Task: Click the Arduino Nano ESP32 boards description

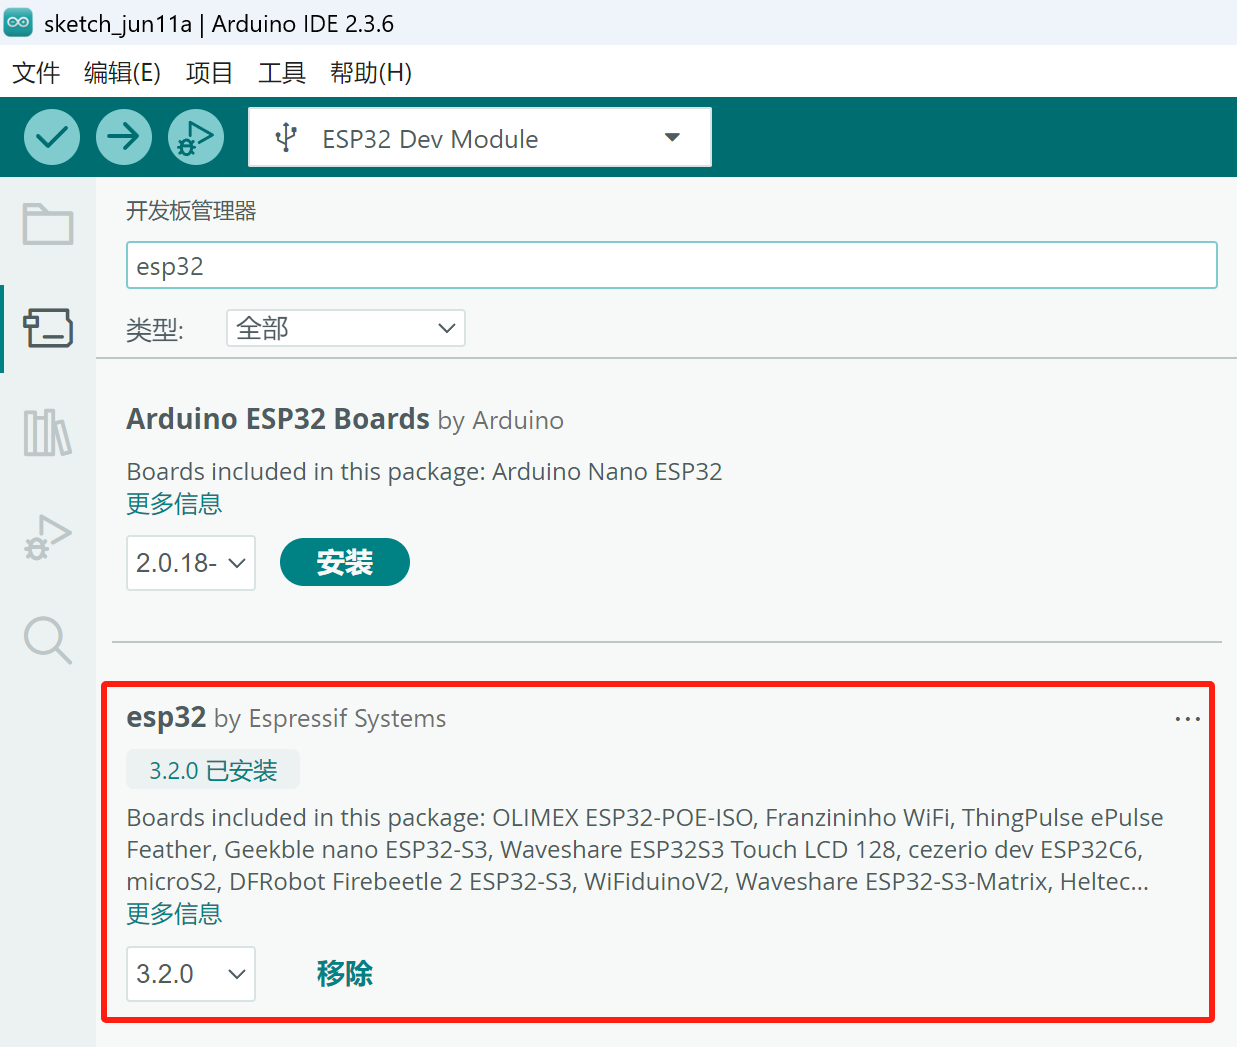Action: (424, 472)
